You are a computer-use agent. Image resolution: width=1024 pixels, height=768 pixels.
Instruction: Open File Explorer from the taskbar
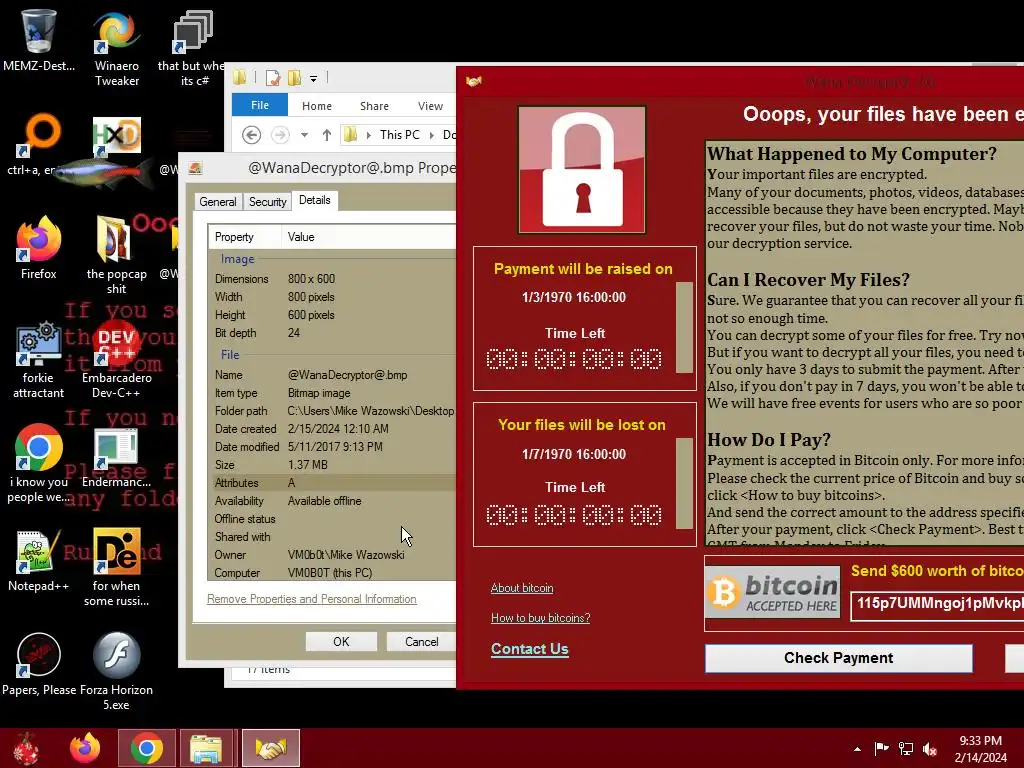coord(206,748)
